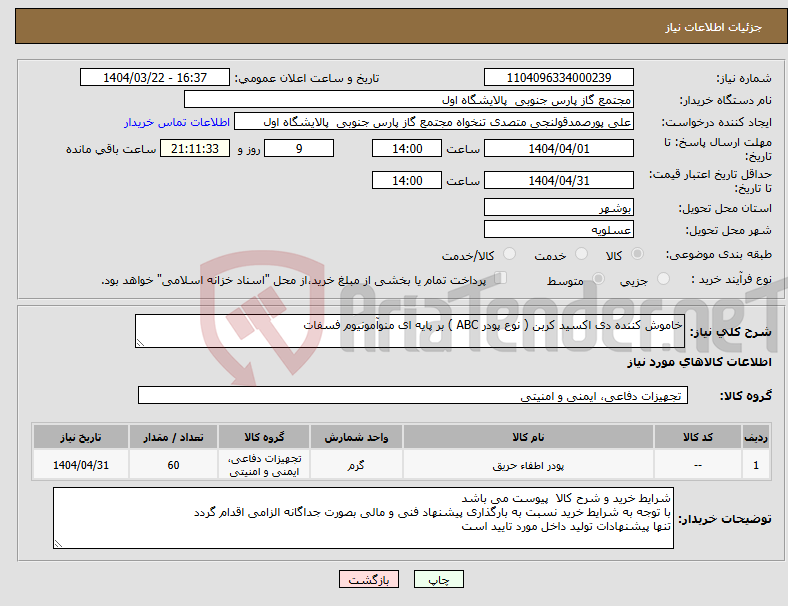
Task: Click the نام کالا column header
Action: point(528,437)
